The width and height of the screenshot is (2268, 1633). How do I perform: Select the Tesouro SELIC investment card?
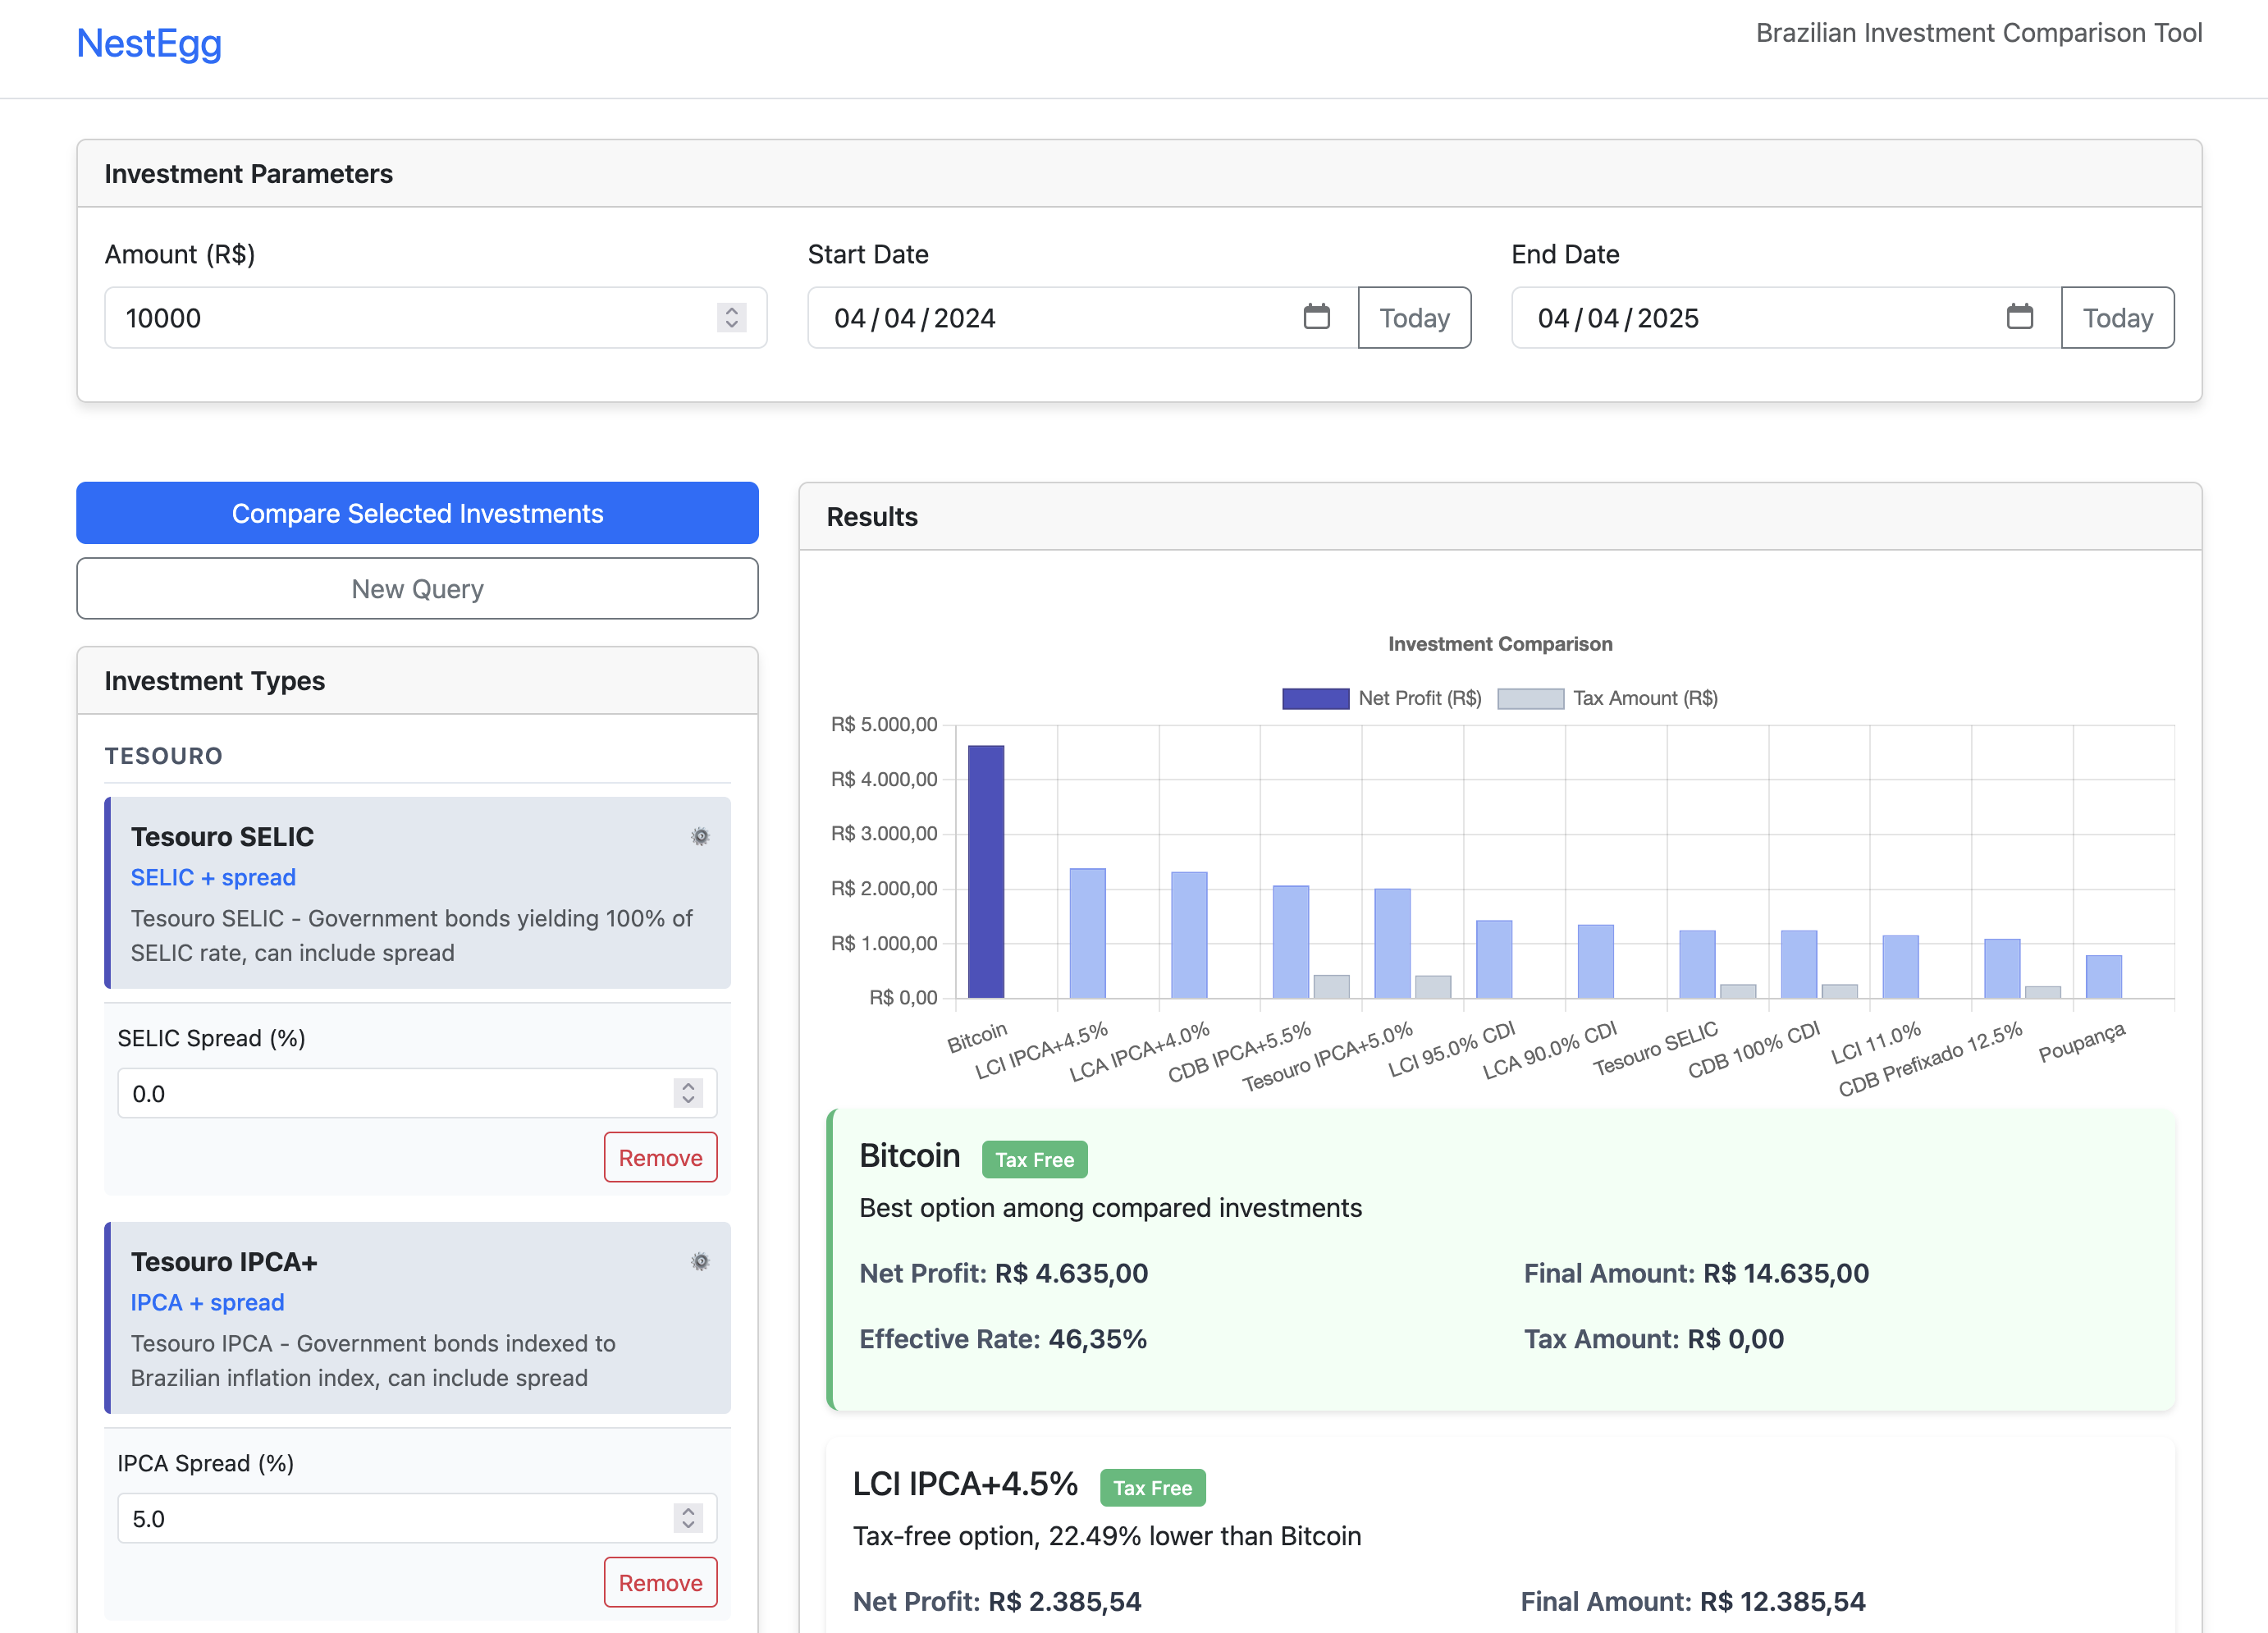[x=417, y=892]
